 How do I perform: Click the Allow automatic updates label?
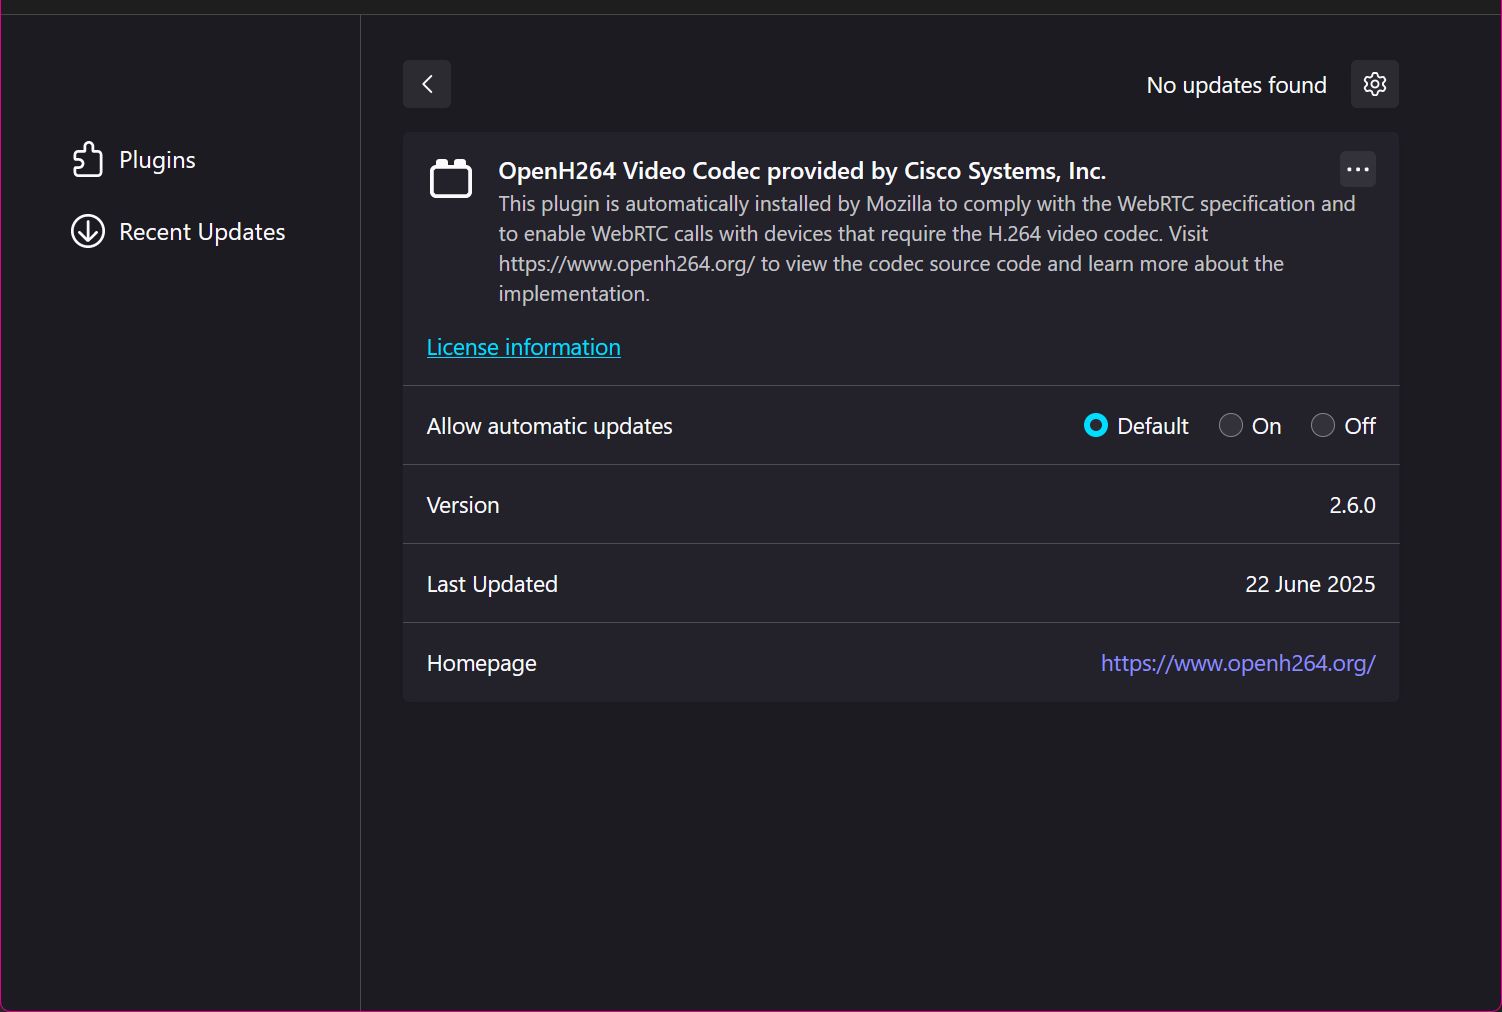550,426
